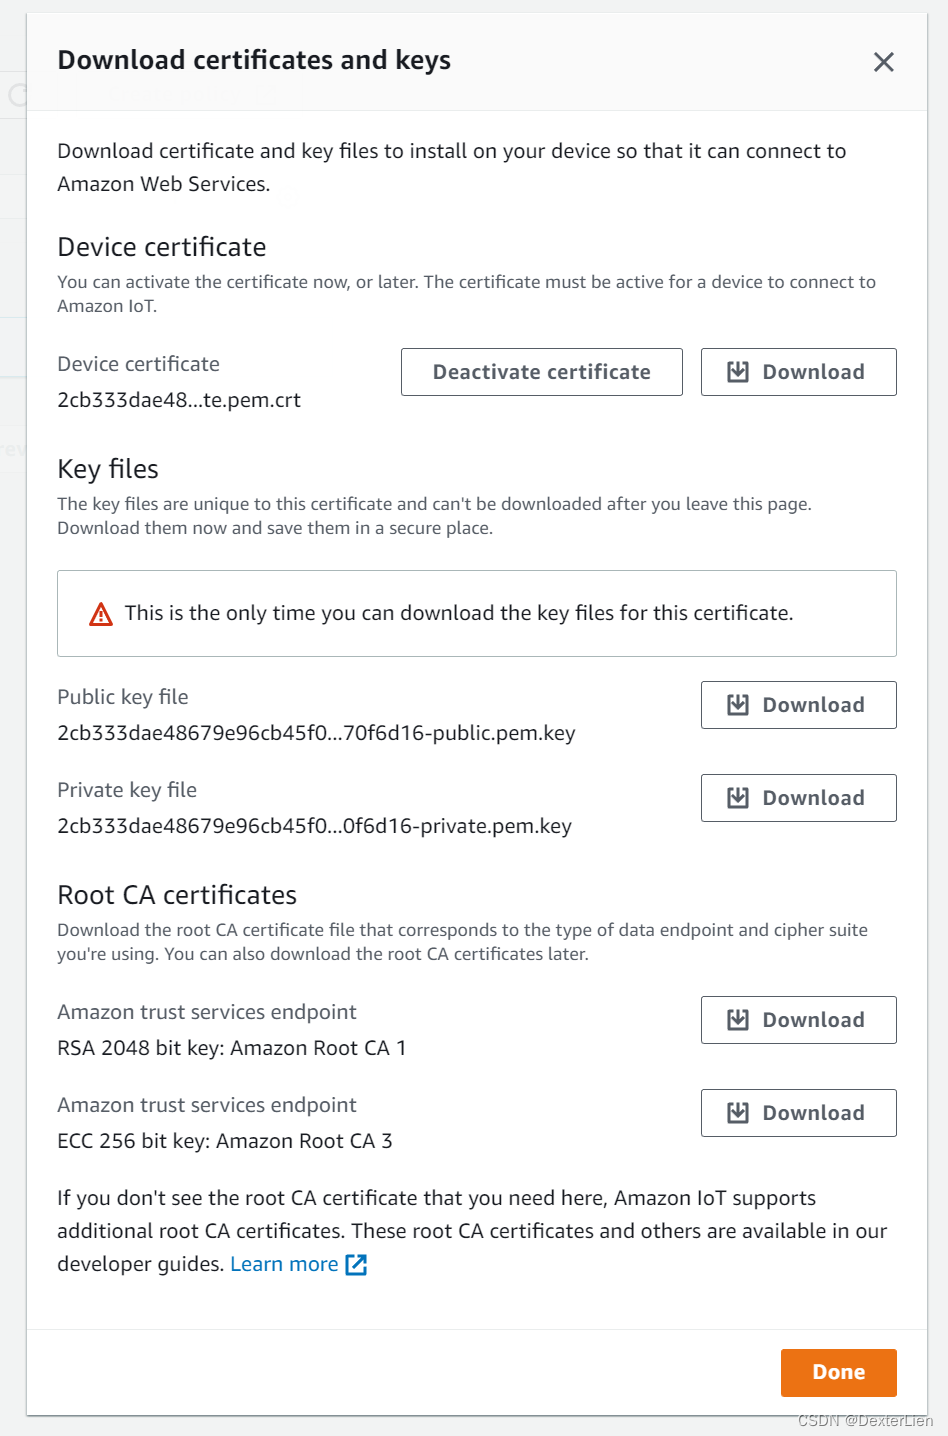Download the ECC 256 bit root CA
Image resolution: width=948 pixels, height=1436 pixels.
click(x=799, y=1113)
